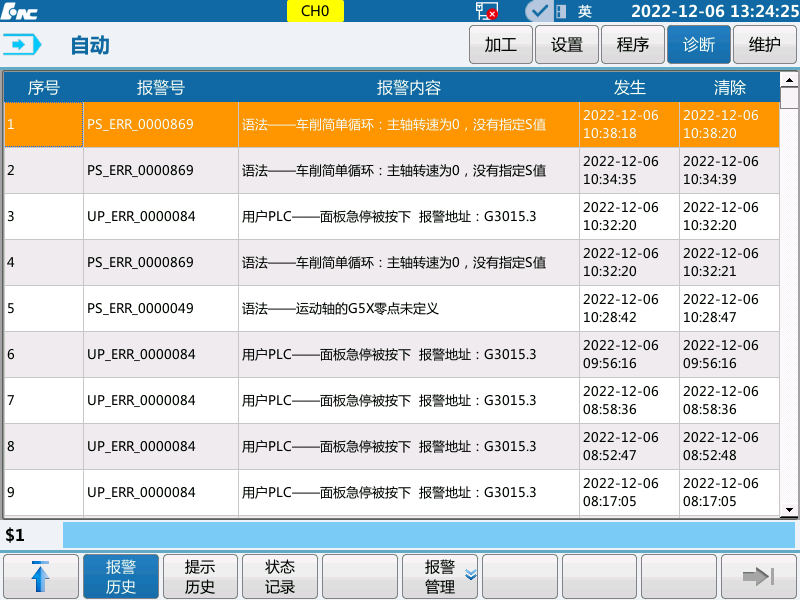Select the yellow CH0 channel indicator
This screenshot has width=800, height=600.
point(315,10)
